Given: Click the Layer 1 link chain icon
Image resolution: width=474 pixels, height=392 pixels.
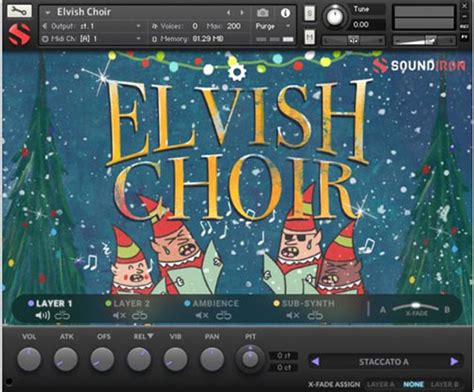Looking at the screenshot, I should click(62, 315).
